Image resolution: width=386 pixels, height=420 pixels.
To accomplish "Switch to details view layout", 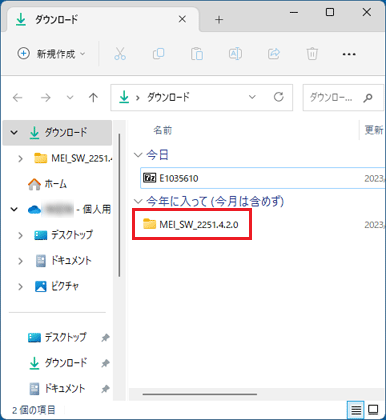I will tap(356, 410).
